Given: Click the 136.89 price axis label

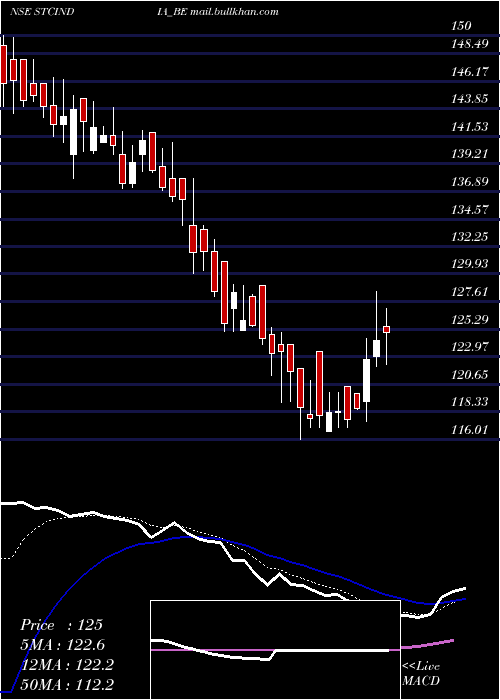Looking at the screenshot, I should click(x=470, y=182).
